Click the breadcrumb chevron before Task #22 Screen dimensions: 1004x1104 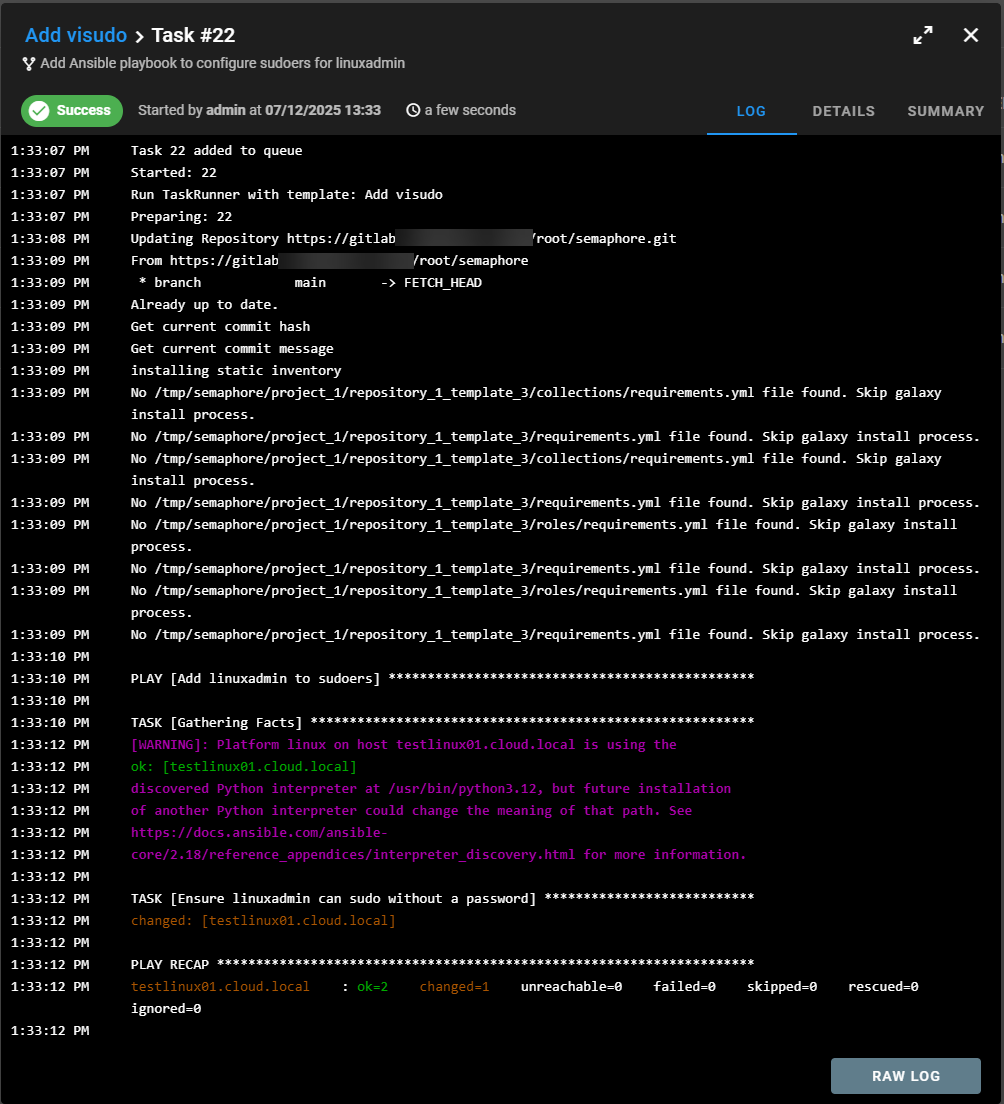[139, 36]
